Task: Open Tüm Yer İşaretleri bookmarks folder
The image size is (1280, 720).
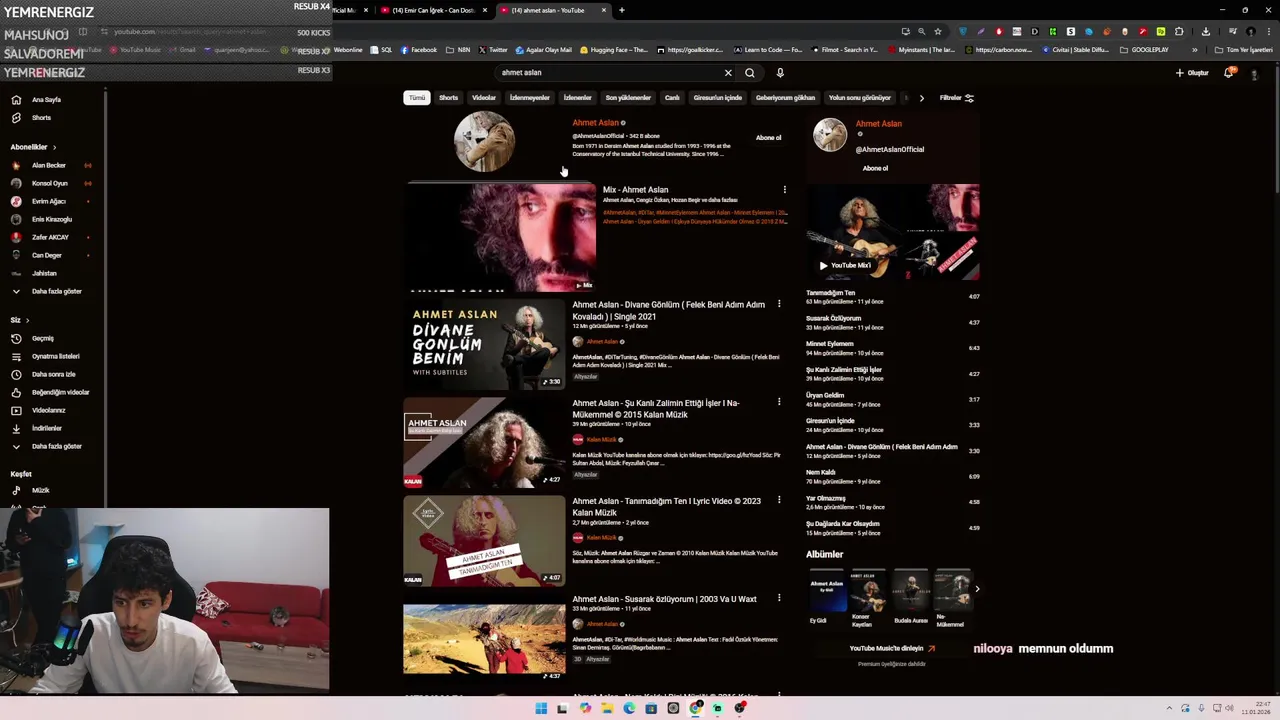Action: pos(1244,50)
